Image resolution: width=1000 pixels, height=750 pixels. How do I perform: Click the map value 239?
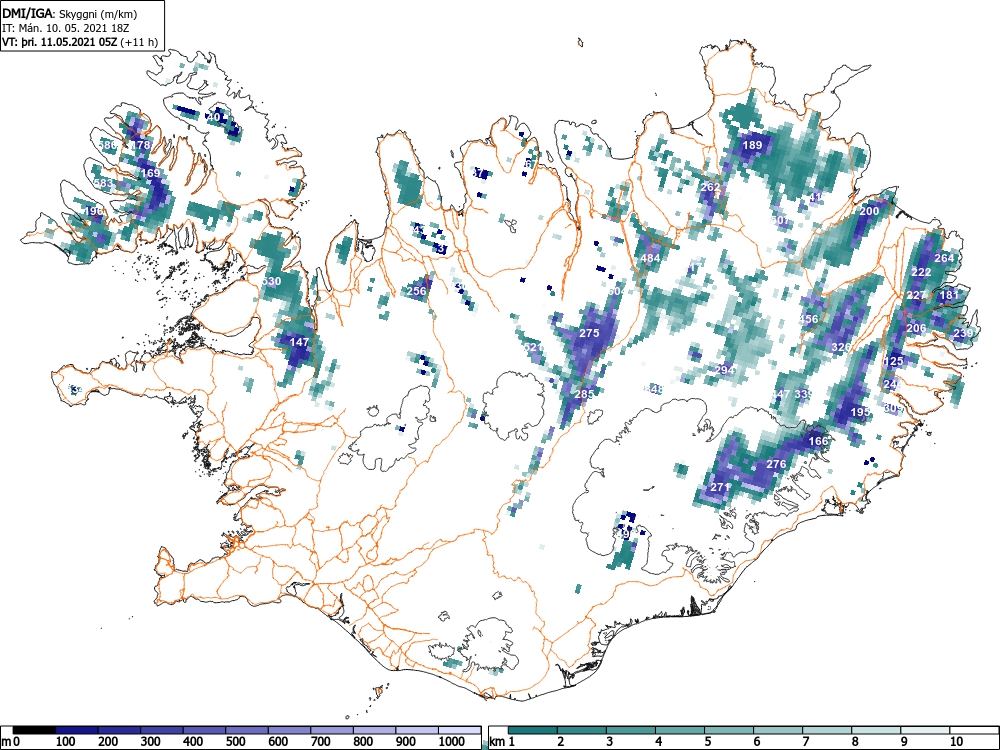coord(963,334)
